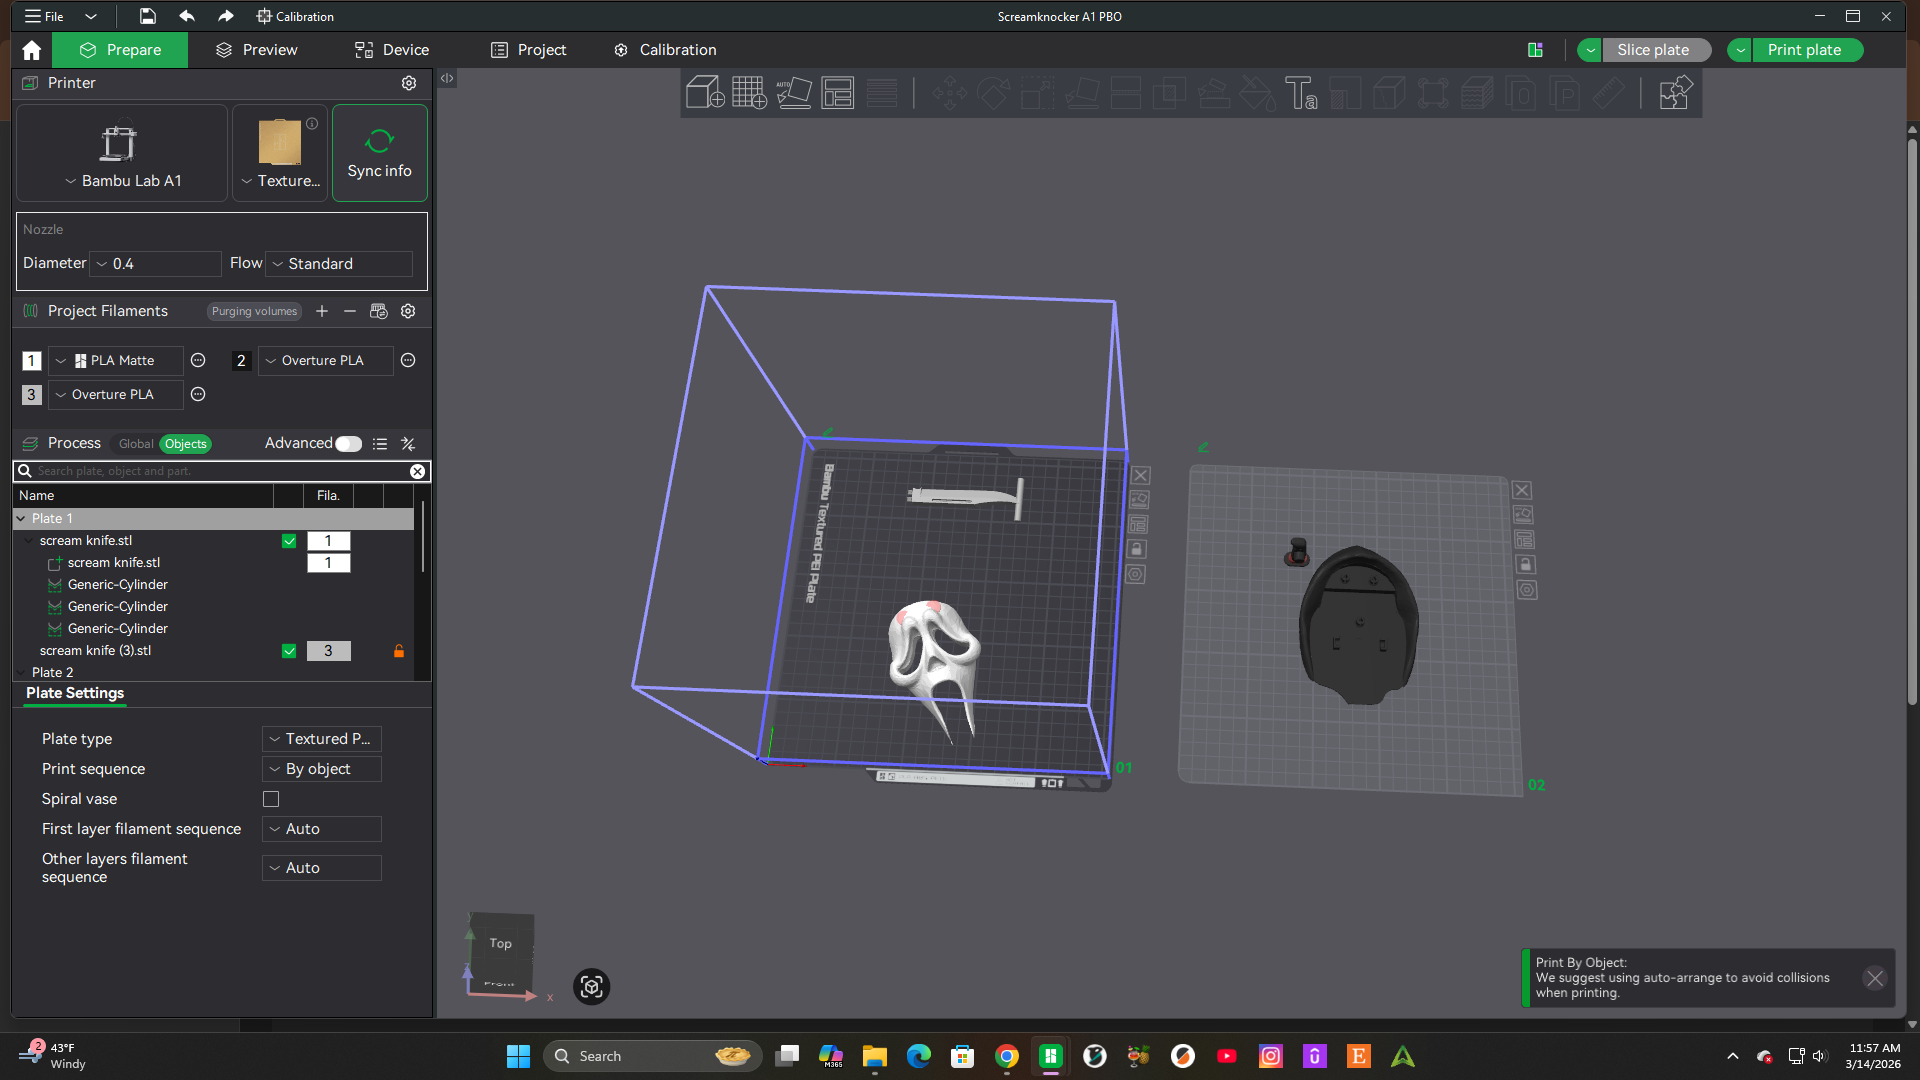1920x1080 pixels.
Task: Lock plate 1 with padlock icon
Action: pyautogui.click(x=1137, y=549)
